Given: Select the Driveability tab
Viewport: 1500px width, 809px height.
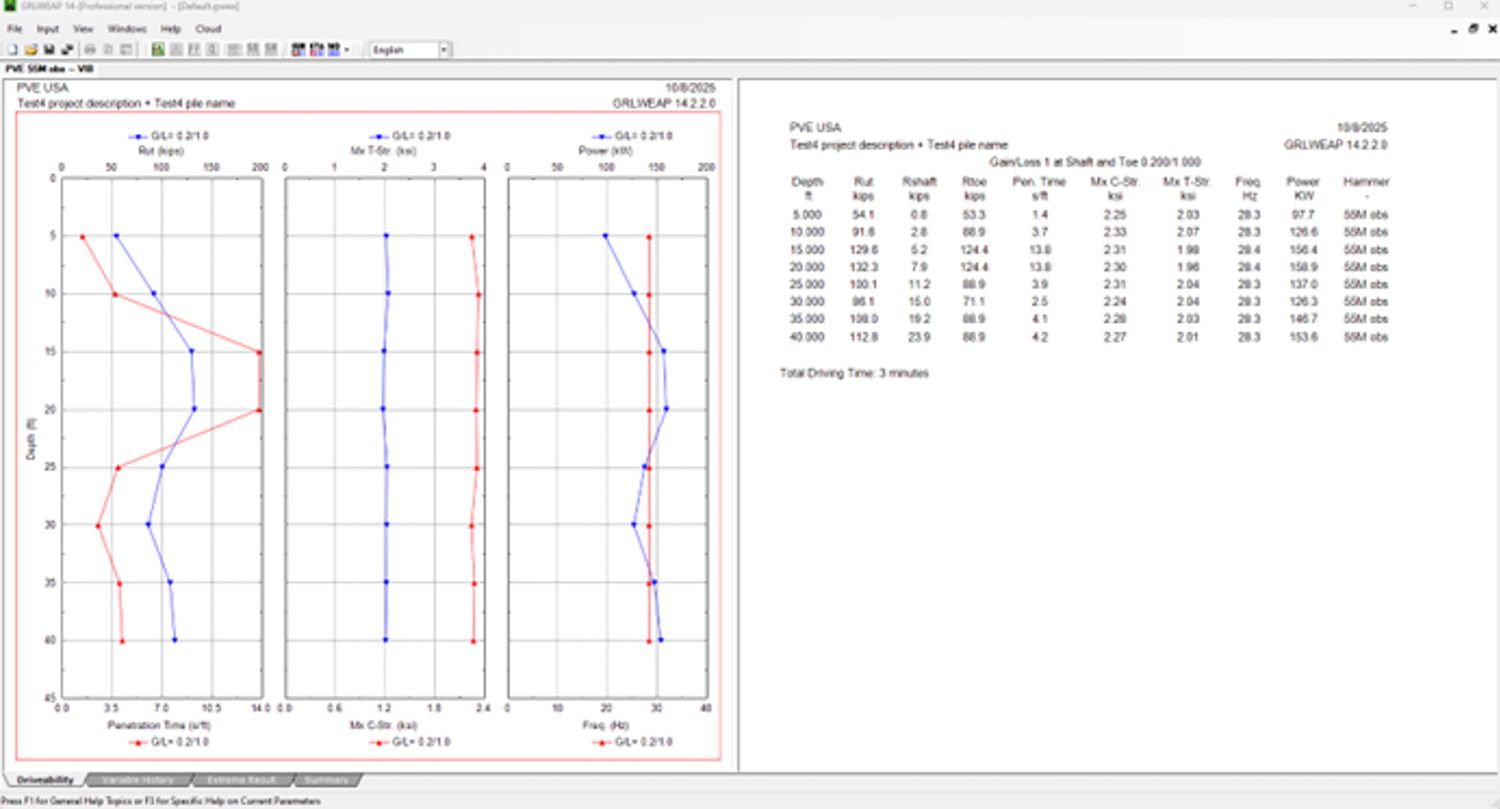Looking at the screenshot, I should pyautogui.click(x=45, y=780).
